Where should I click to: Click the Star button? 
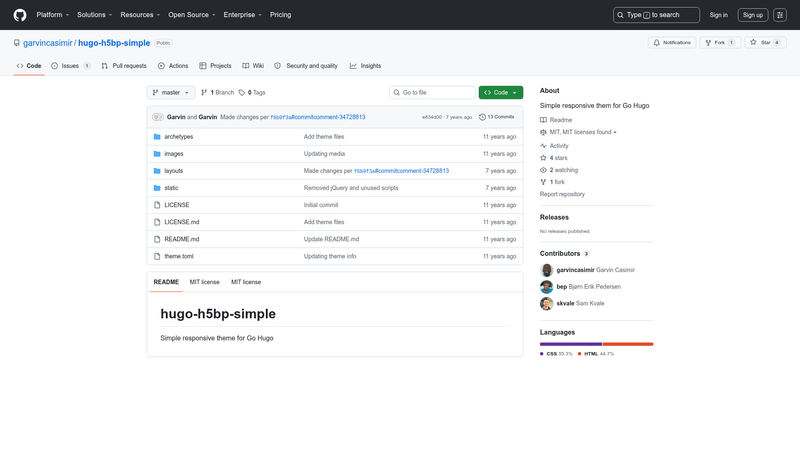765,43
